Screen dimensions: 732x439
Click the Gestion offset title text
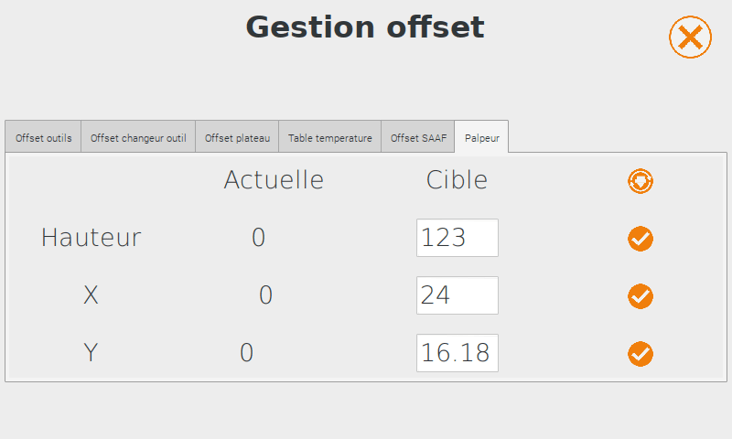click(x=365, y=27)
